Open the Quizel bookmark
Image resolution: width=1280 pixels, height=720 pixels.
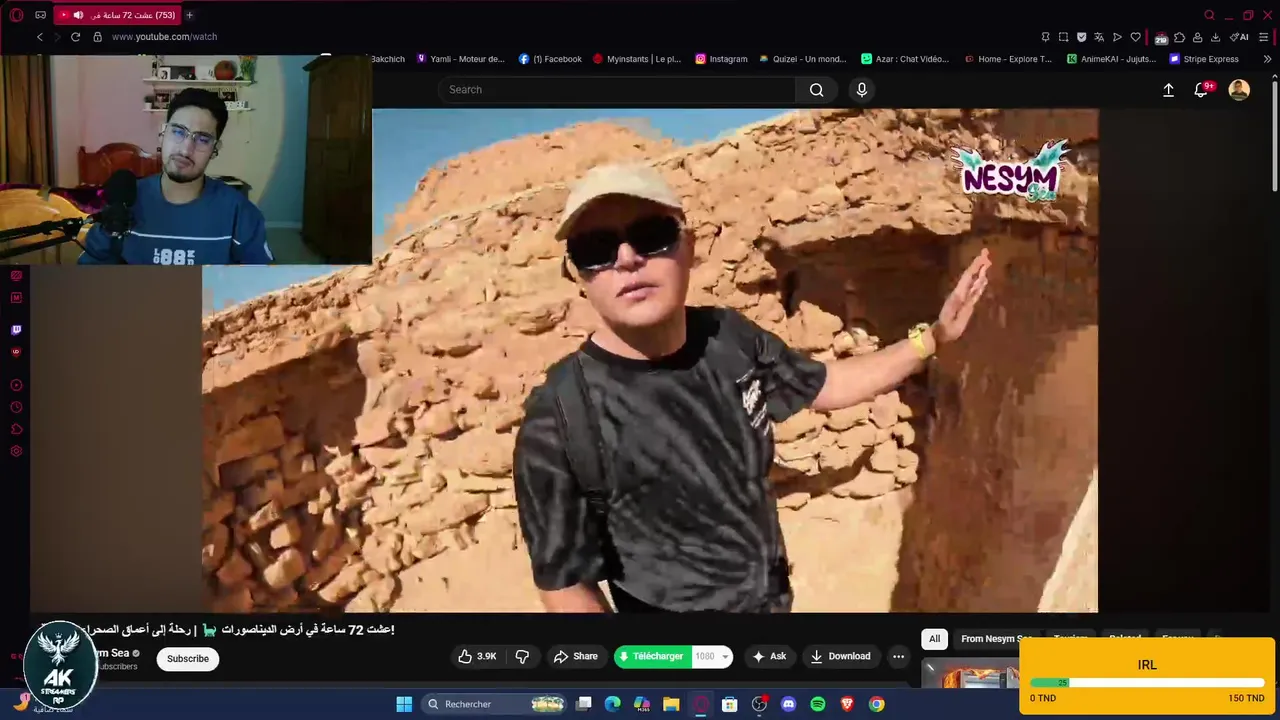point(803,59)
